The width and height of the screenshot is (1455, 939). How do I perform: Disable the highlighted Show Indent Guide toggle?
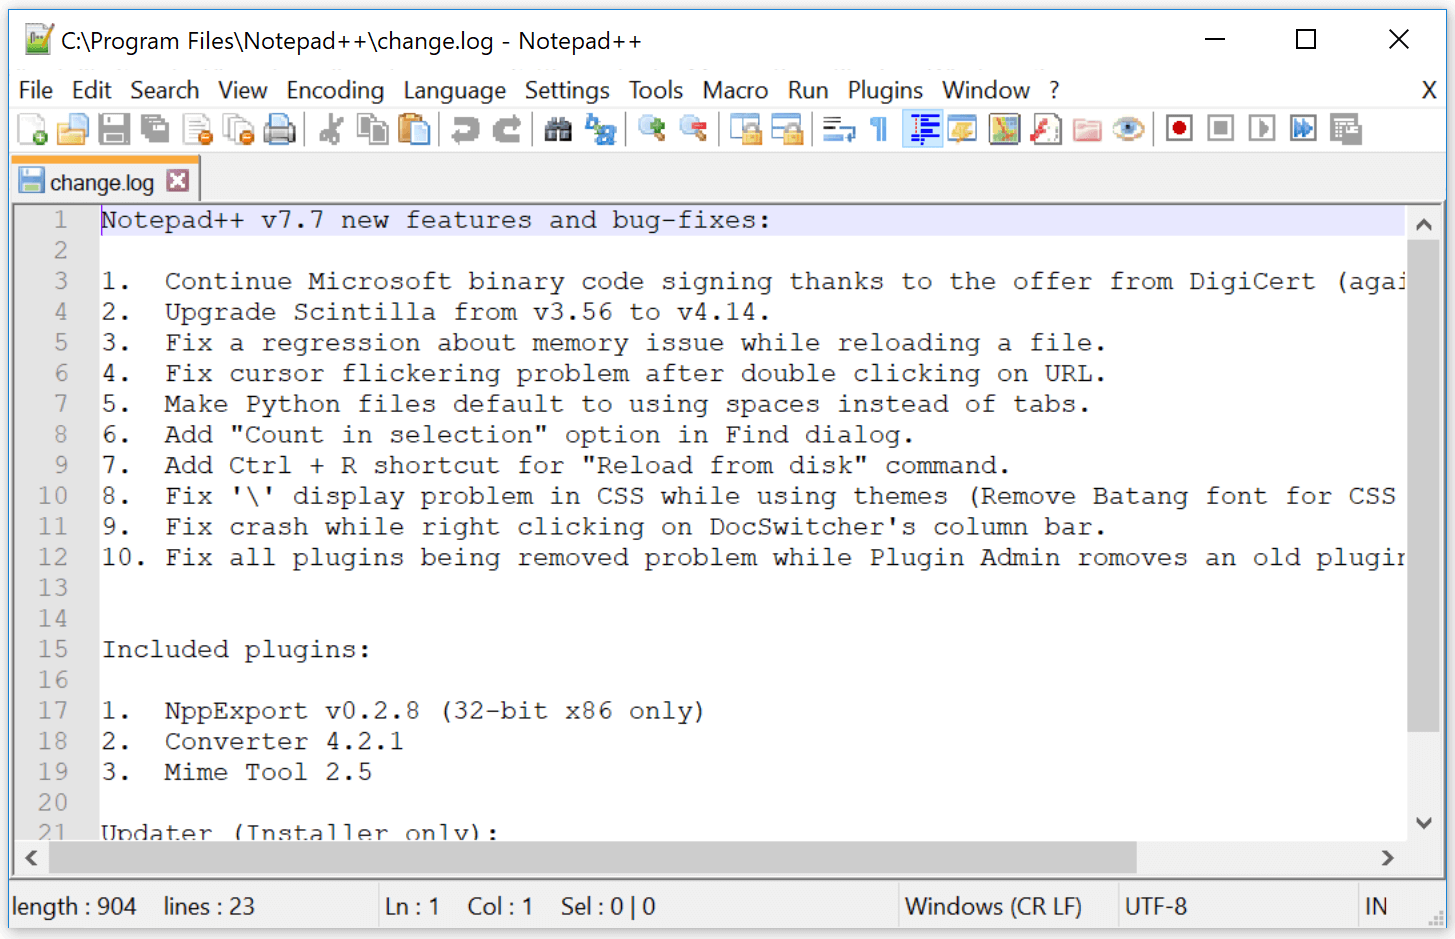922,128
